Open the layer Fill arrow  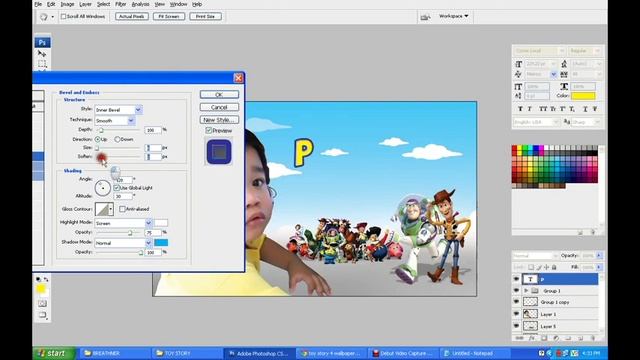click(599, 267)
